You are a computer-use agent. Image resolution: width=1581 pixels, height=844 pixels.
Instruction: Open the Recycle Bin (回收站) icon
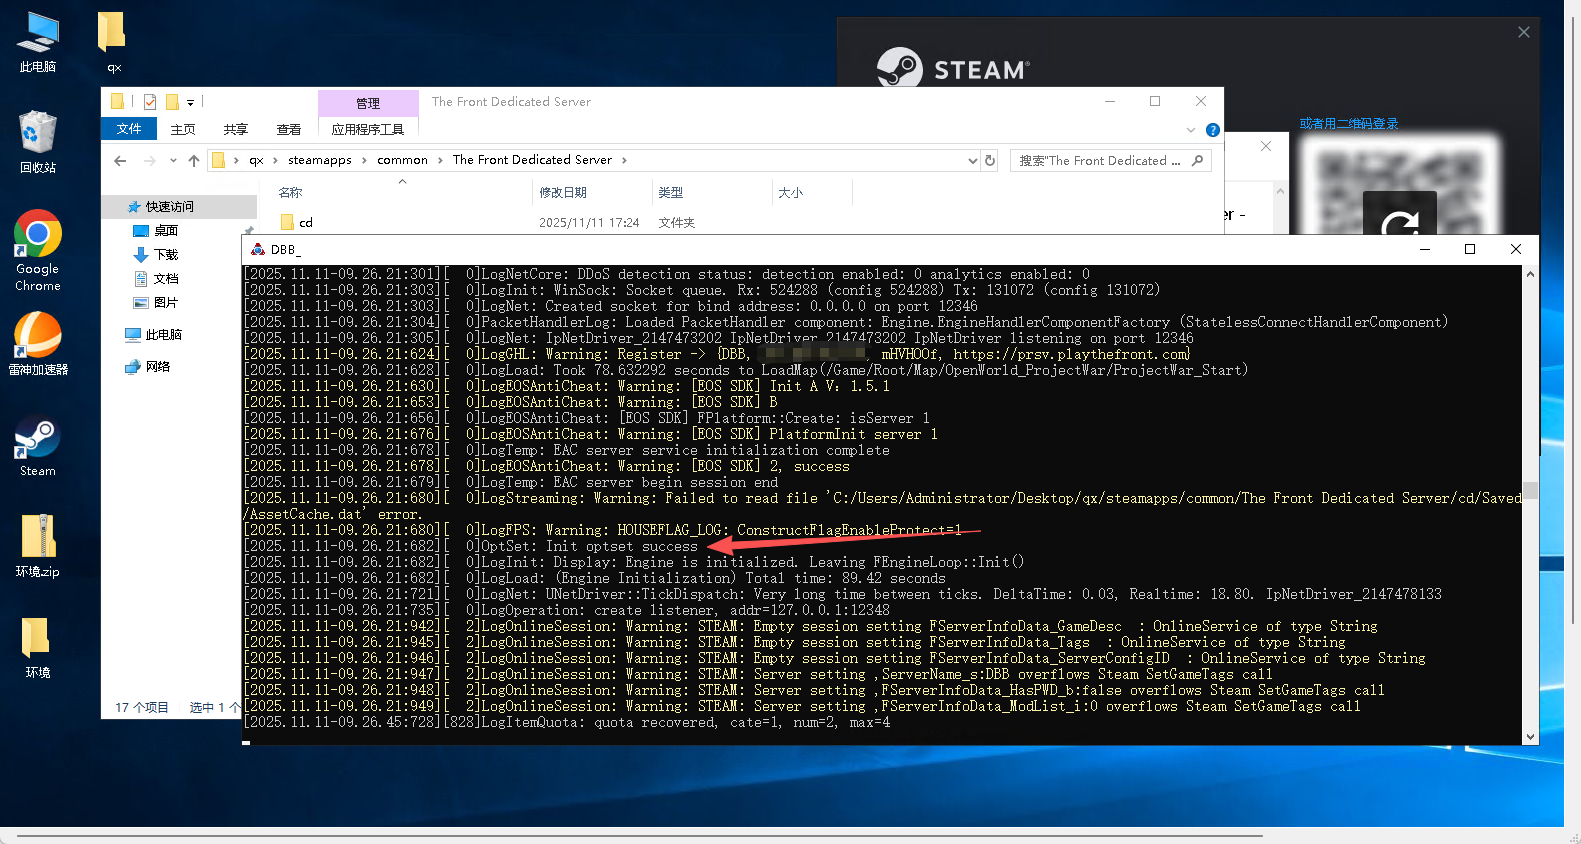pyautogui.click(x=38, y=134)
